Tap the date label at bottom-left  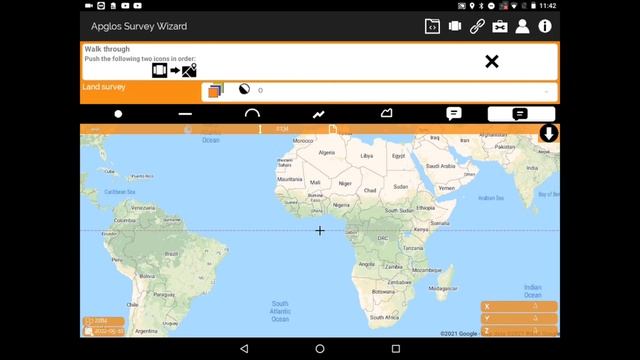pos(104,331)
